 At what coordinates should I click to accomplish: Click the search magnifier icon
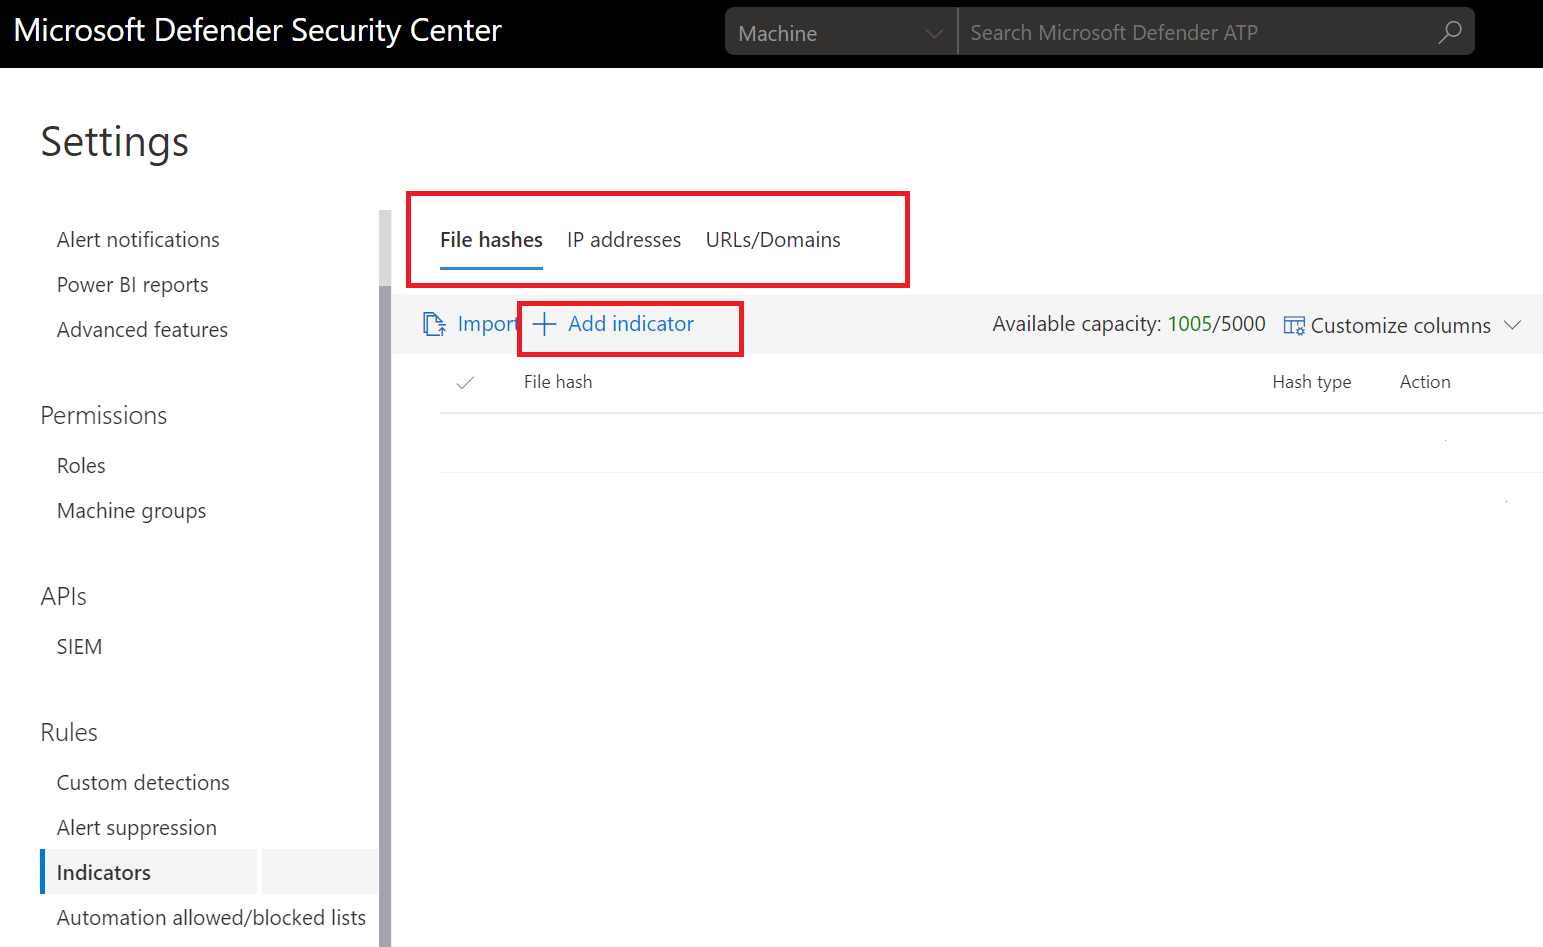[x=1449, y=33]
